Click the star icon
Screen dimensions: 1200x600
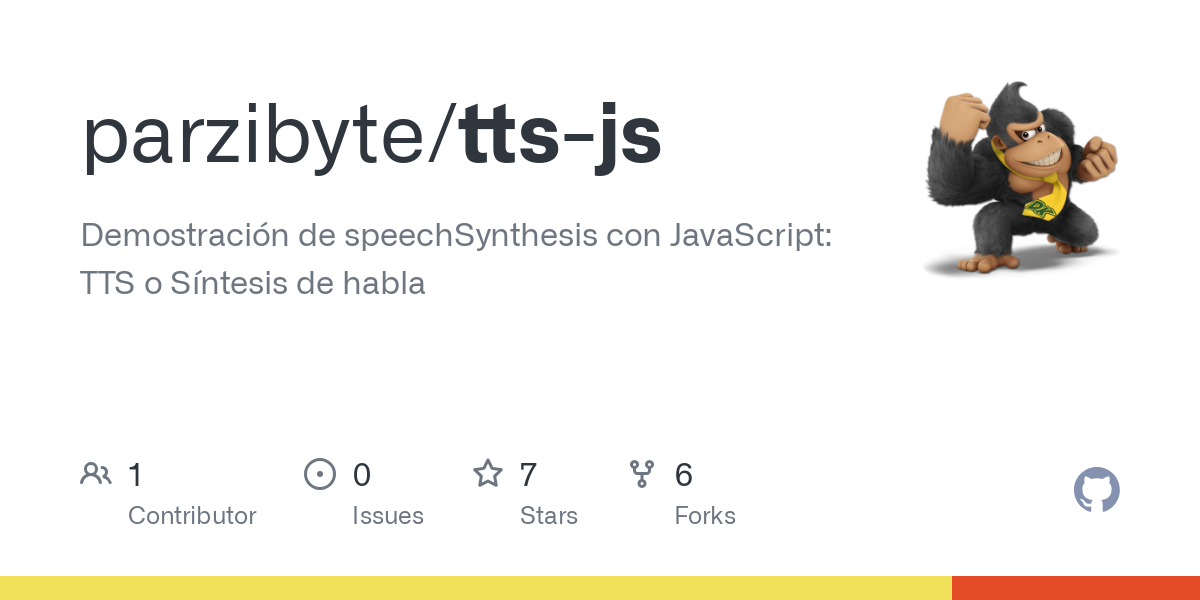click(x=487, y=473)
